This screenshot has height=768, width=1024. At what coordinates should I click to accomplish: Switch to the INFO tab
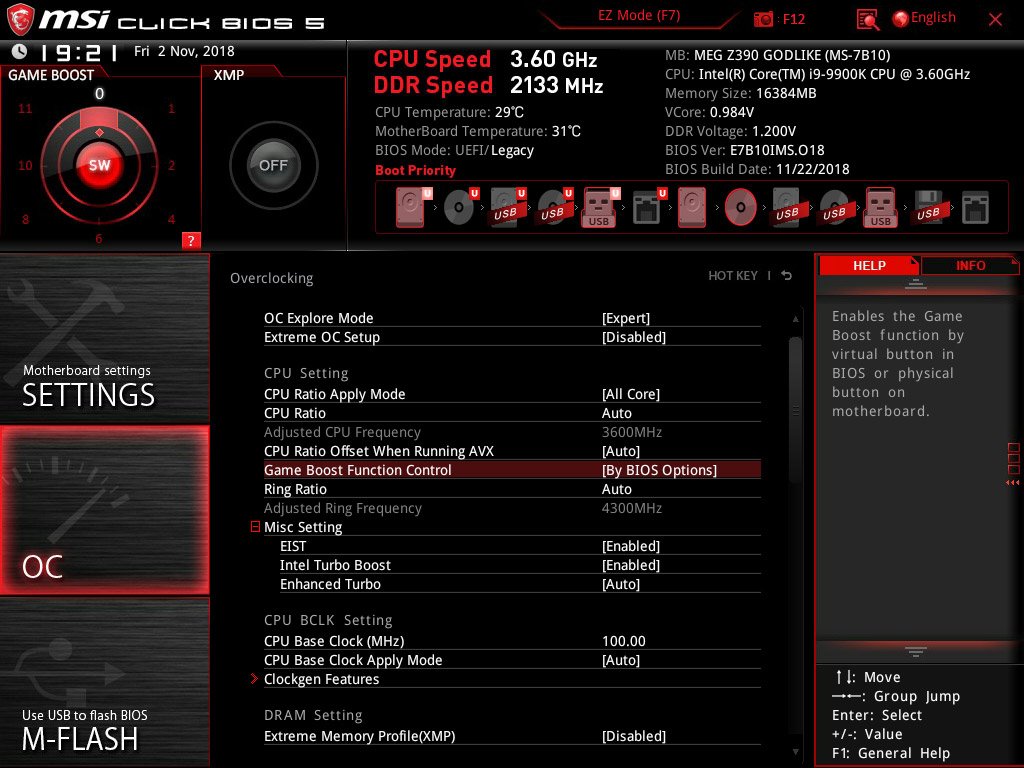point(970,265)
